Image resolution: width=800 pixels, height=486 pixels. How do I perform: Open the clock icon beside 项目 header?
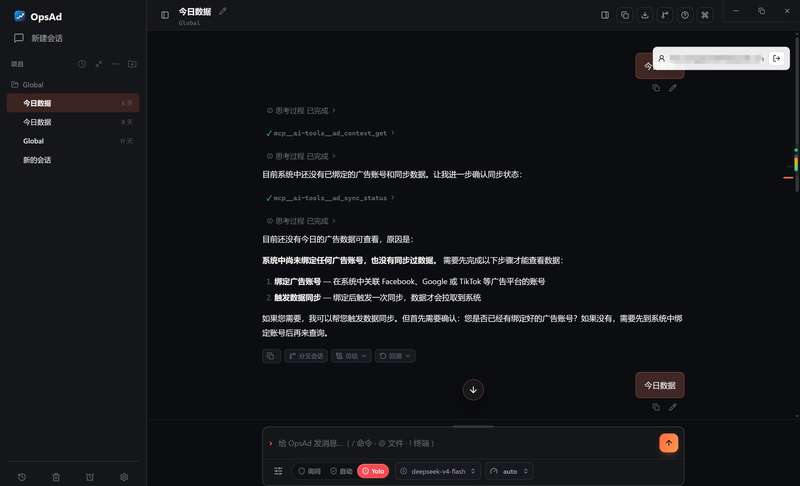pos(82,64)
